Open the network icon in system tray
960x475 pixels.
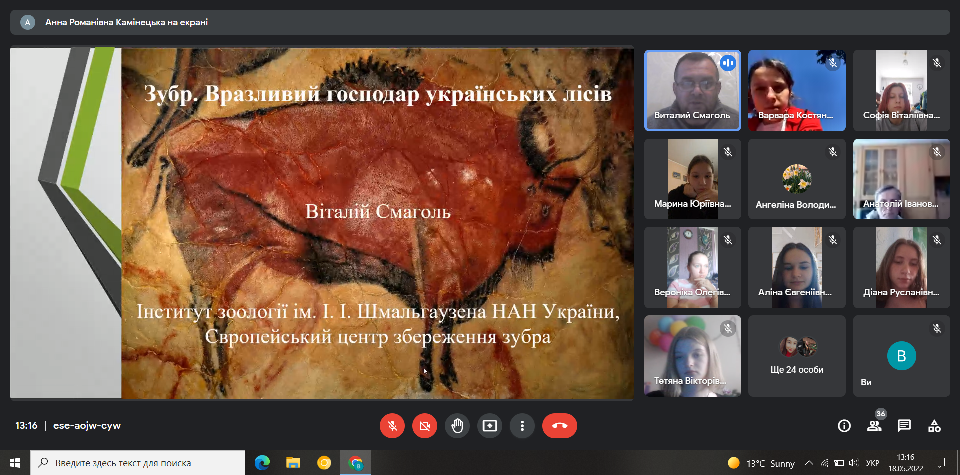pos(825,463)
